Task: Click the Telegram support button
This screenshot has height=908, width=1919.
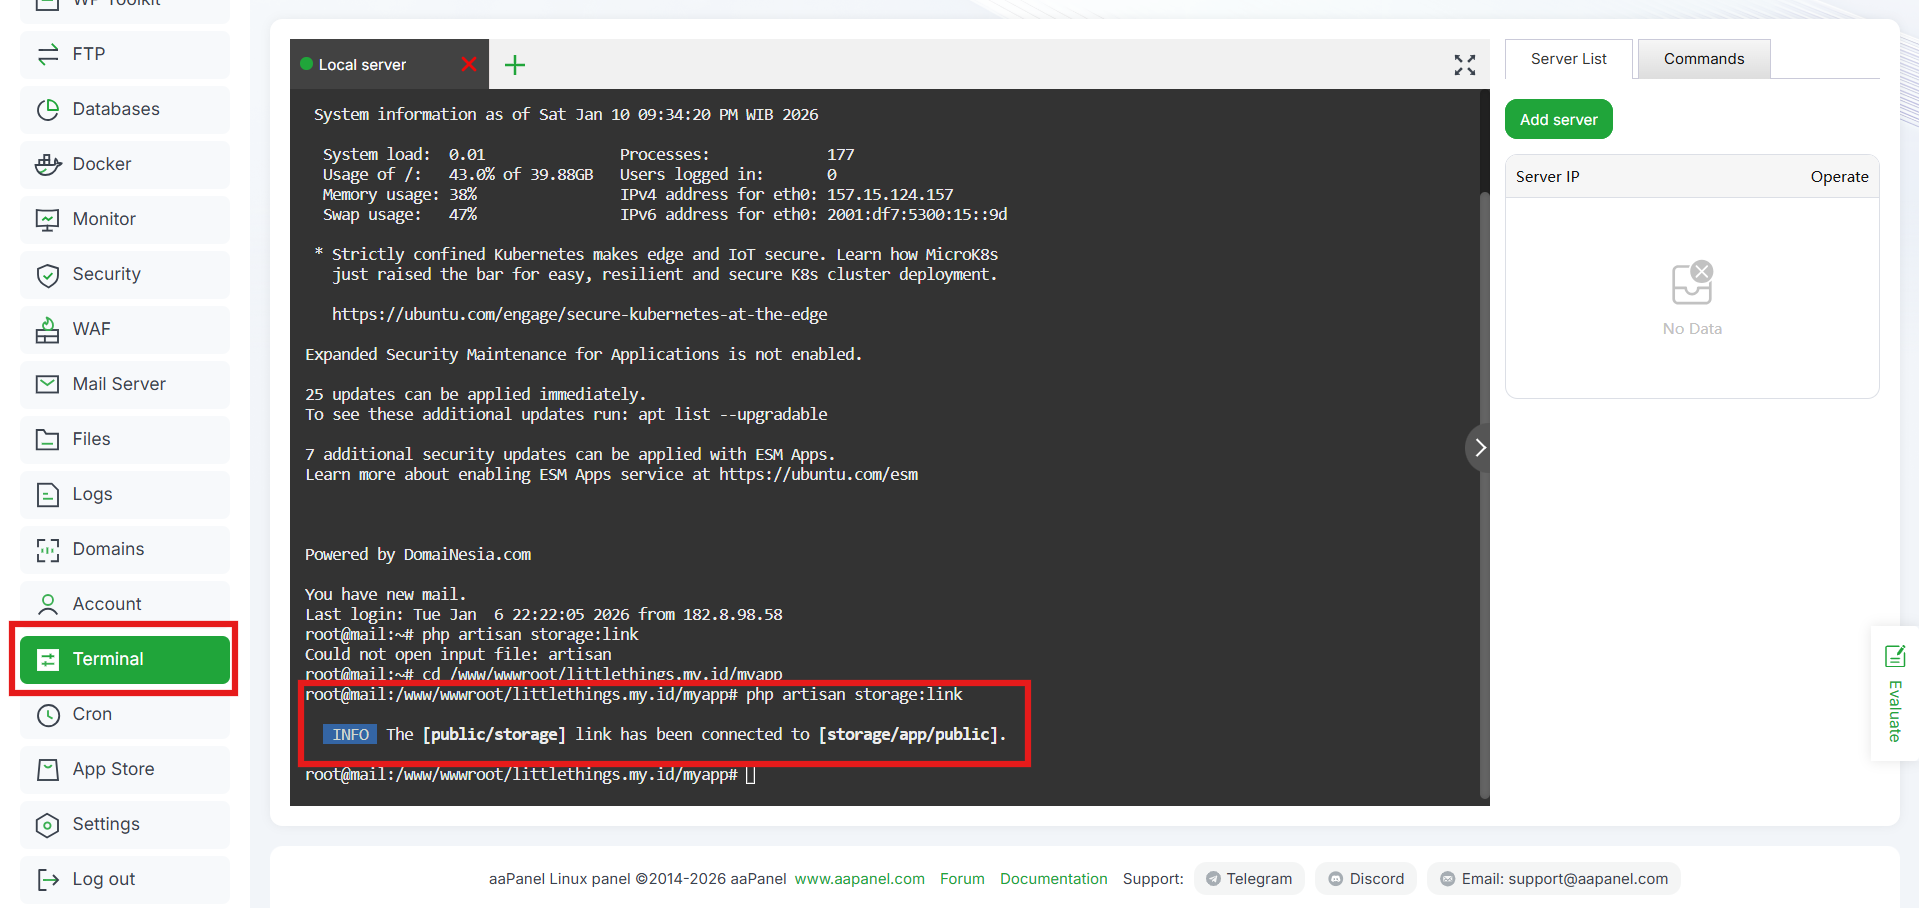Action: click(x=1249, y=879)
